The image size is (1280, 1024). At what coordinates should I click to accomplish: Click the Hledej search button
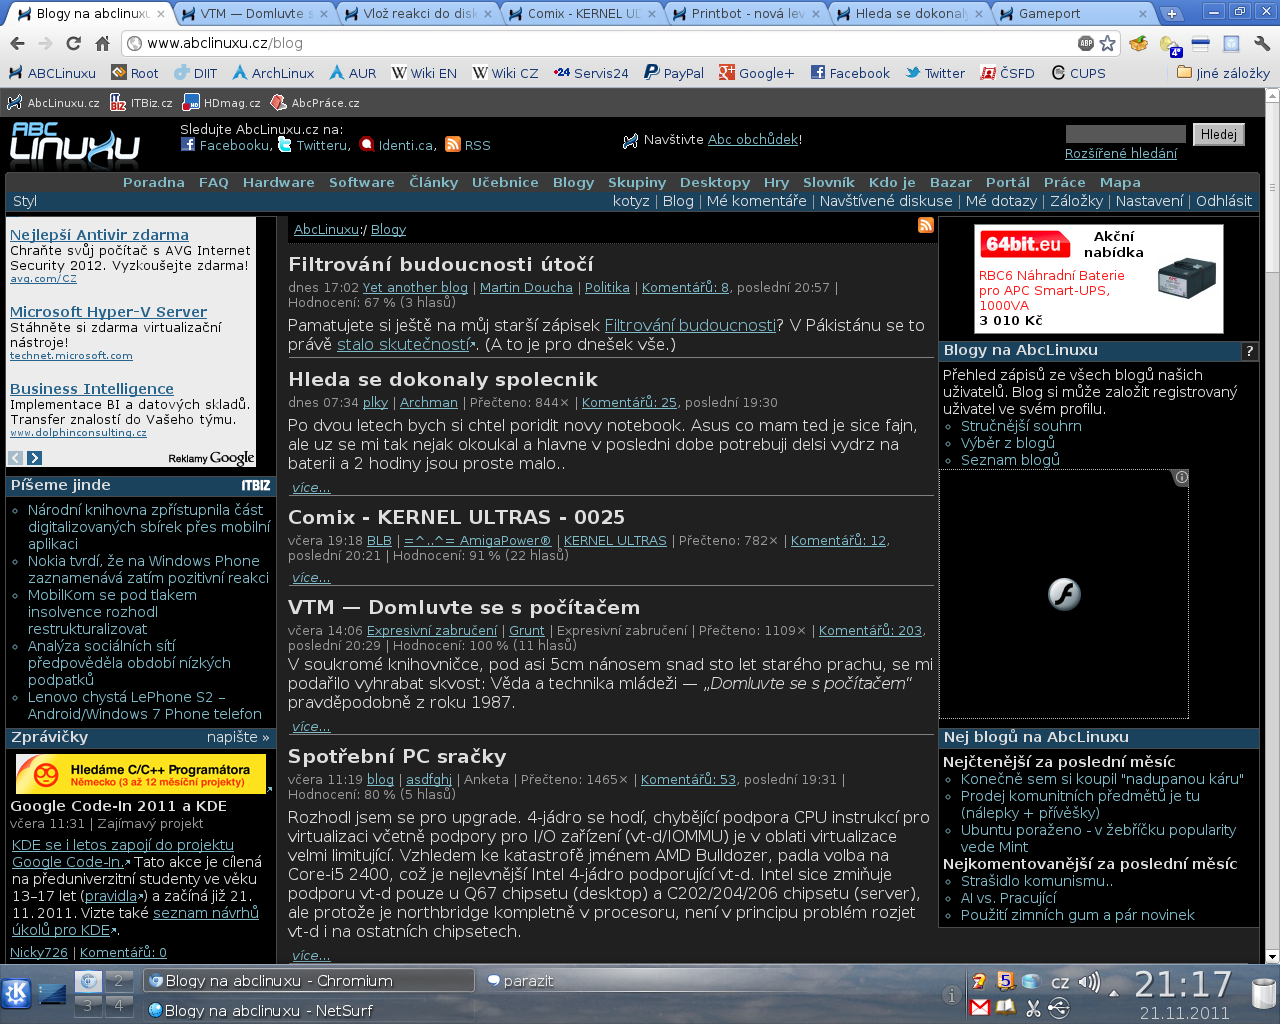[1218, 134]
